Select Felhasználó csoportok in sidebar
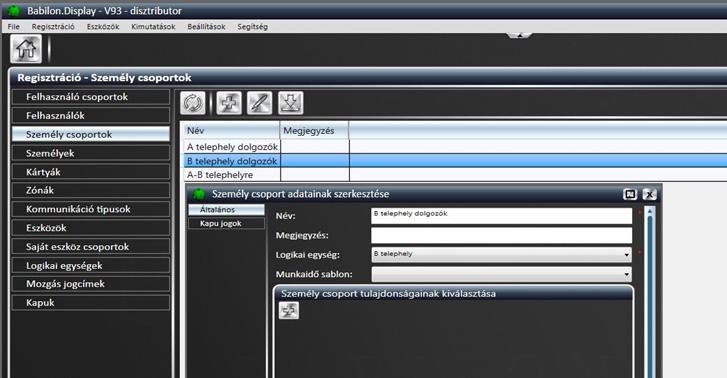The width and height of the screenshot is (727, 378). click(x=91, y=97)
